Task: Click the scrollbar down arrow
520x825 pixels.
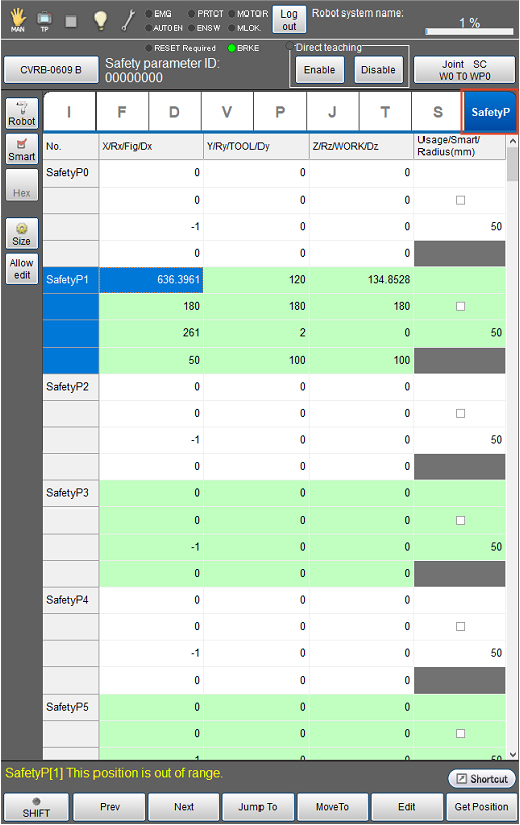Action: point(513,754)
